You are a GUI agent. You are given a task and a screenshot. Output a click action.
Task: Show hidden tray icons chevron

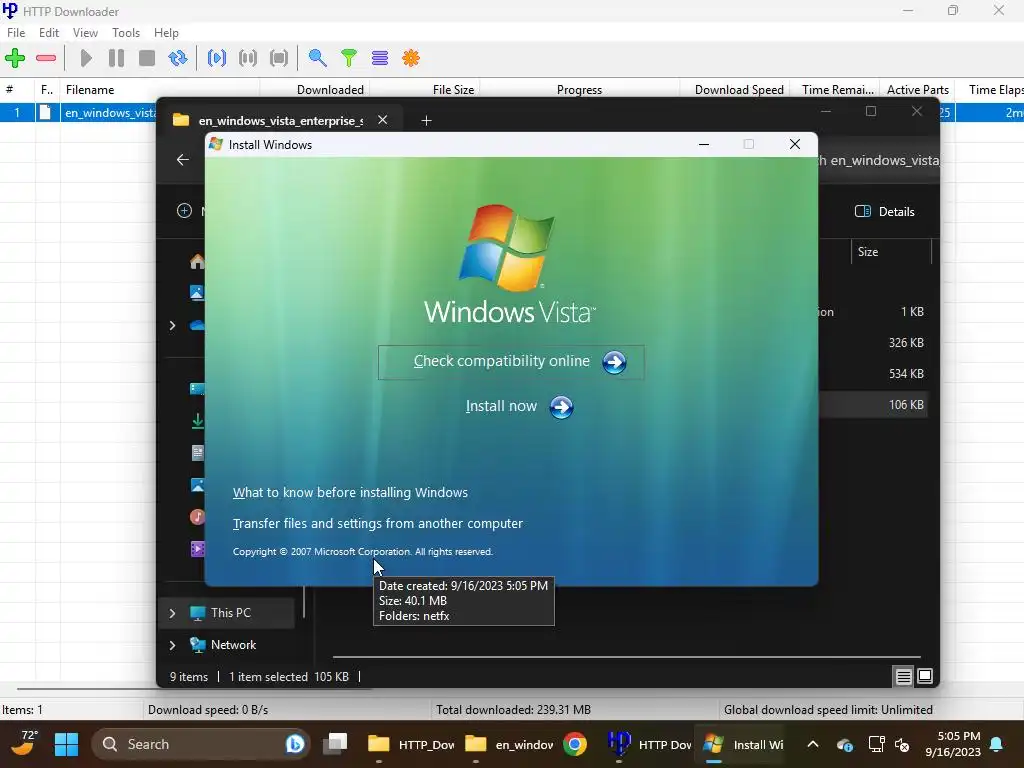coord(812,744)
